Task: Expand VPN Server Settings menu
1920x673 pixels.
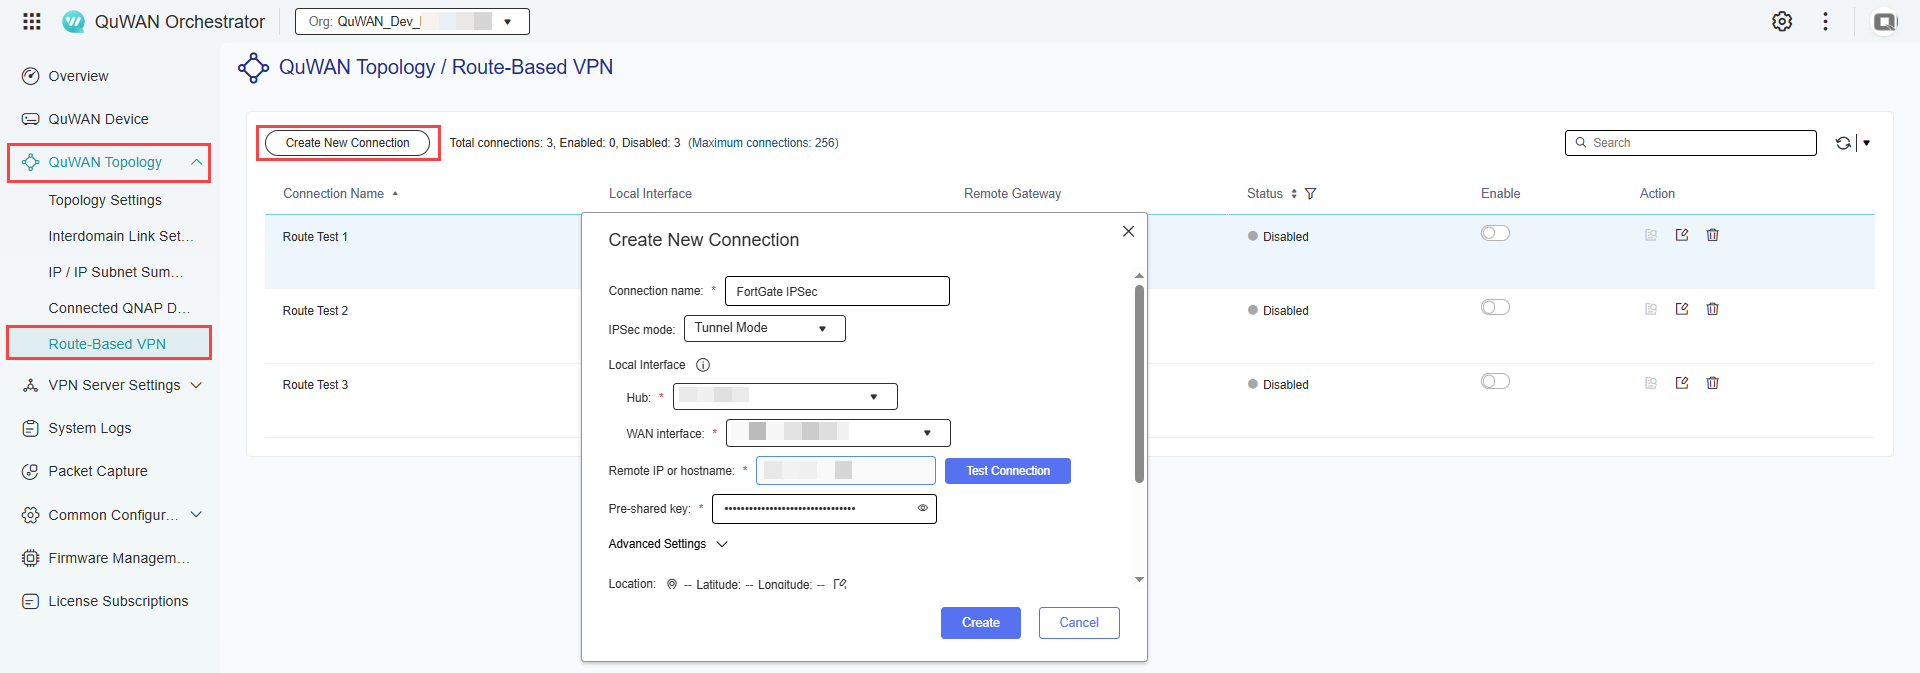Action: coord(196,385)
